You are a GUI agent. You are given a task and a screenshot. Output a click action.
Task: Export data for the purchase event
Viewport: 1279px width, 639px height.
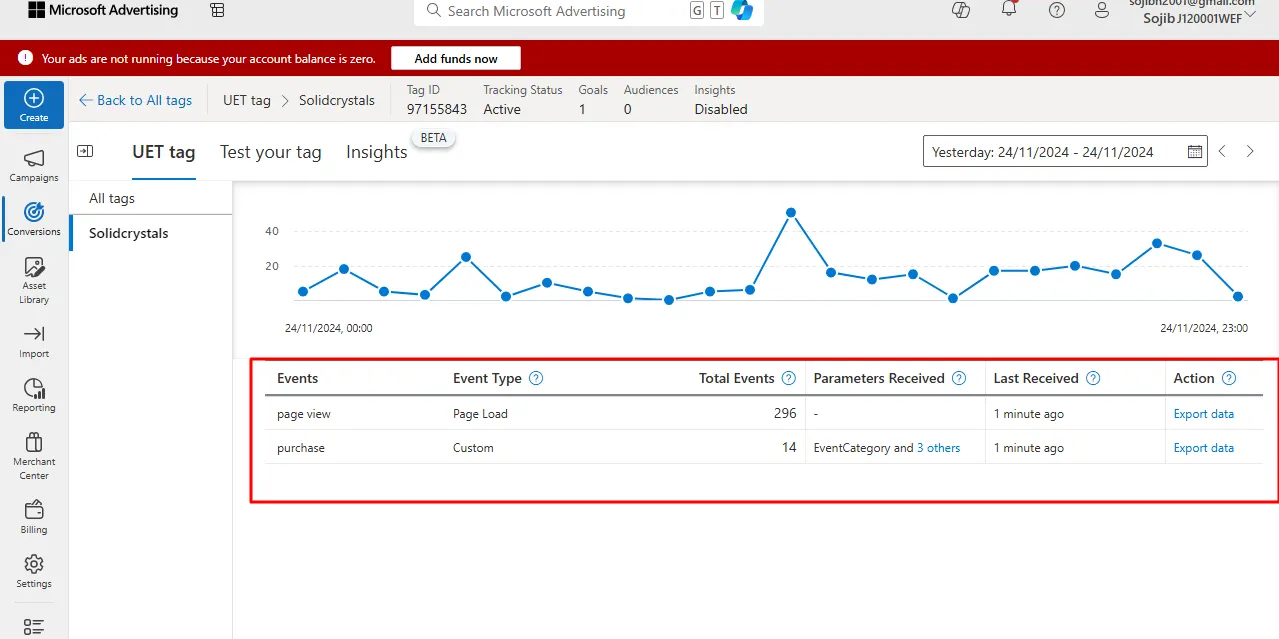coord(1204,448)
